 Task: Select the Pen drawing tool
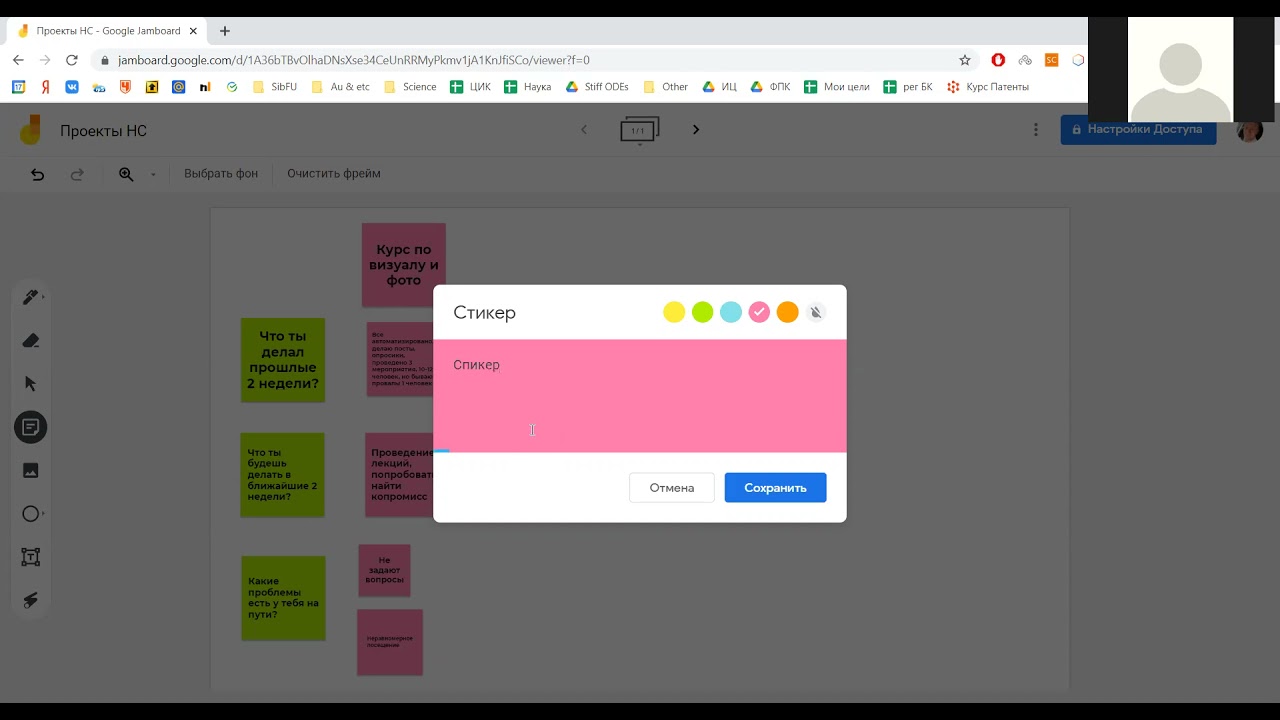tap(31, 297)
